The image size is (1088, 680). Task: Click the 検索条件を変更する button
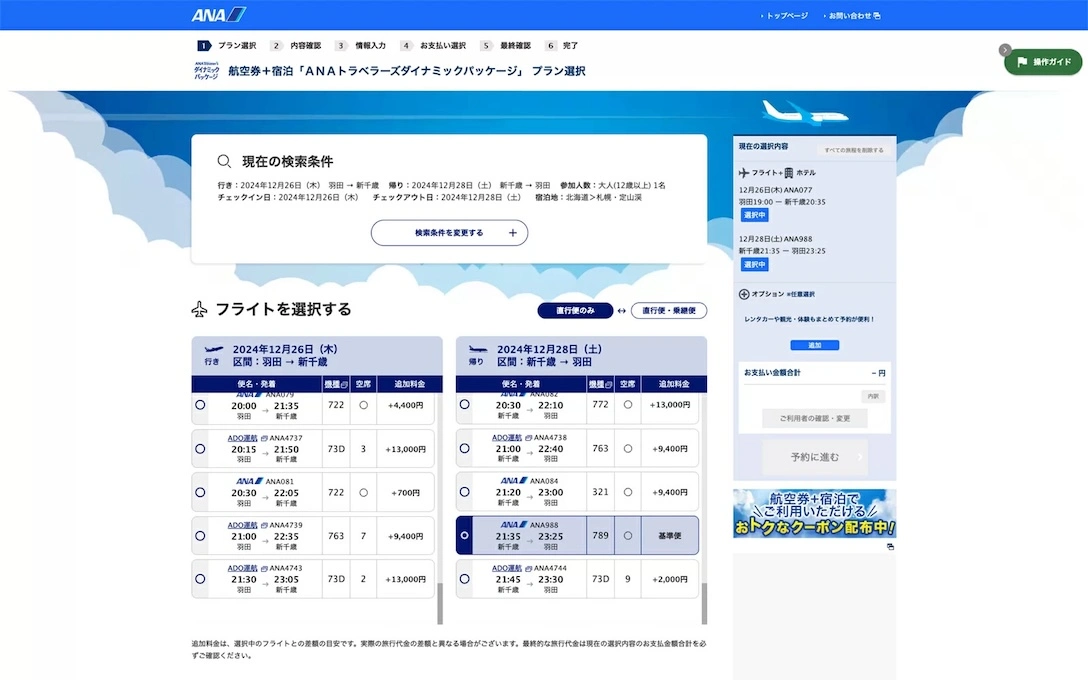point(449,233)
